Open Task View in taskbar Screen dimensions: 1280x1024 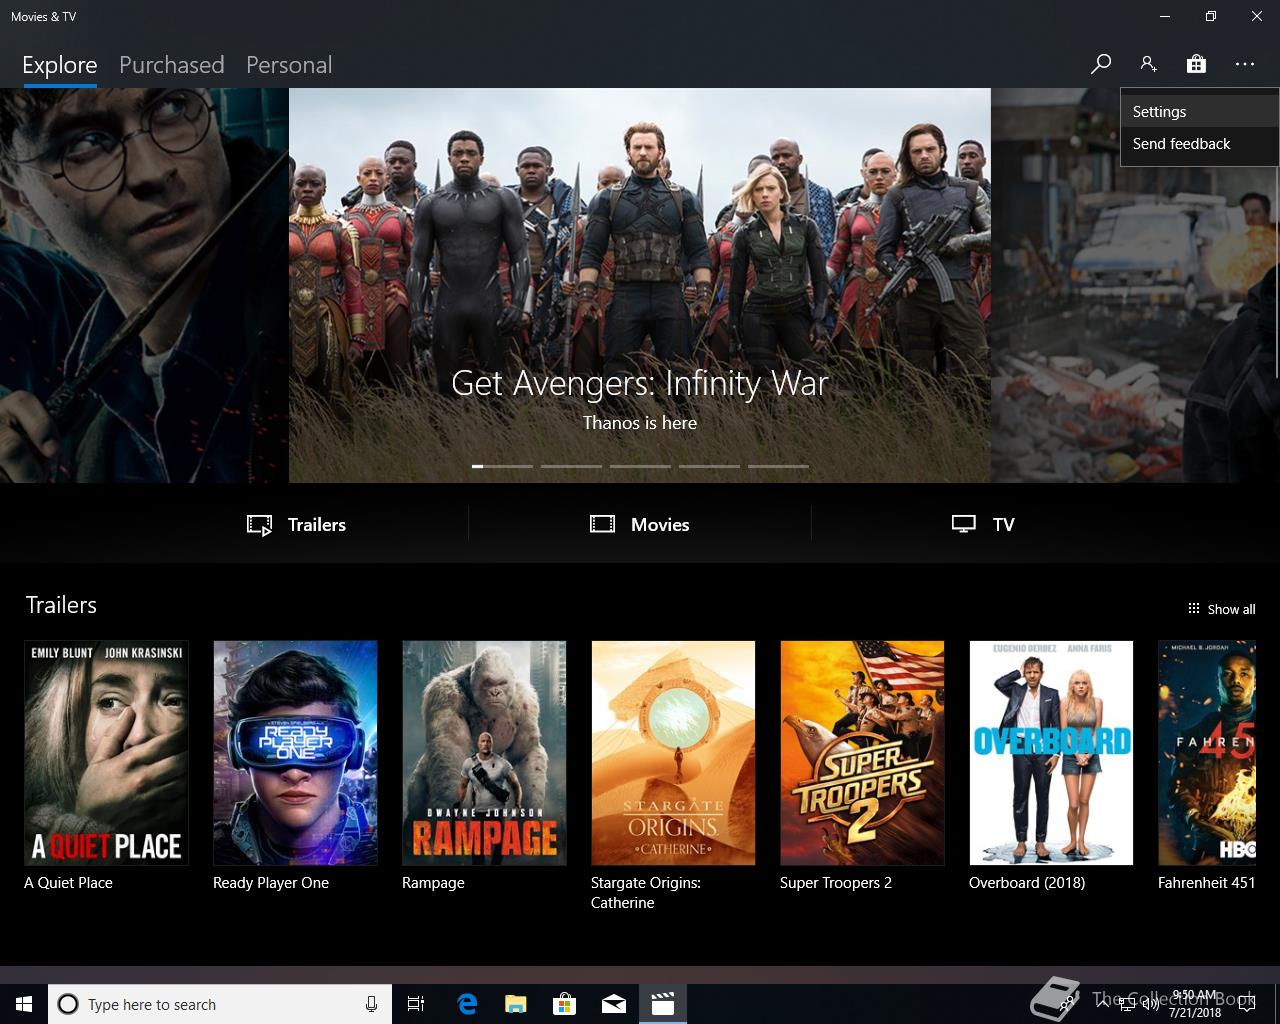[416, 1004]
